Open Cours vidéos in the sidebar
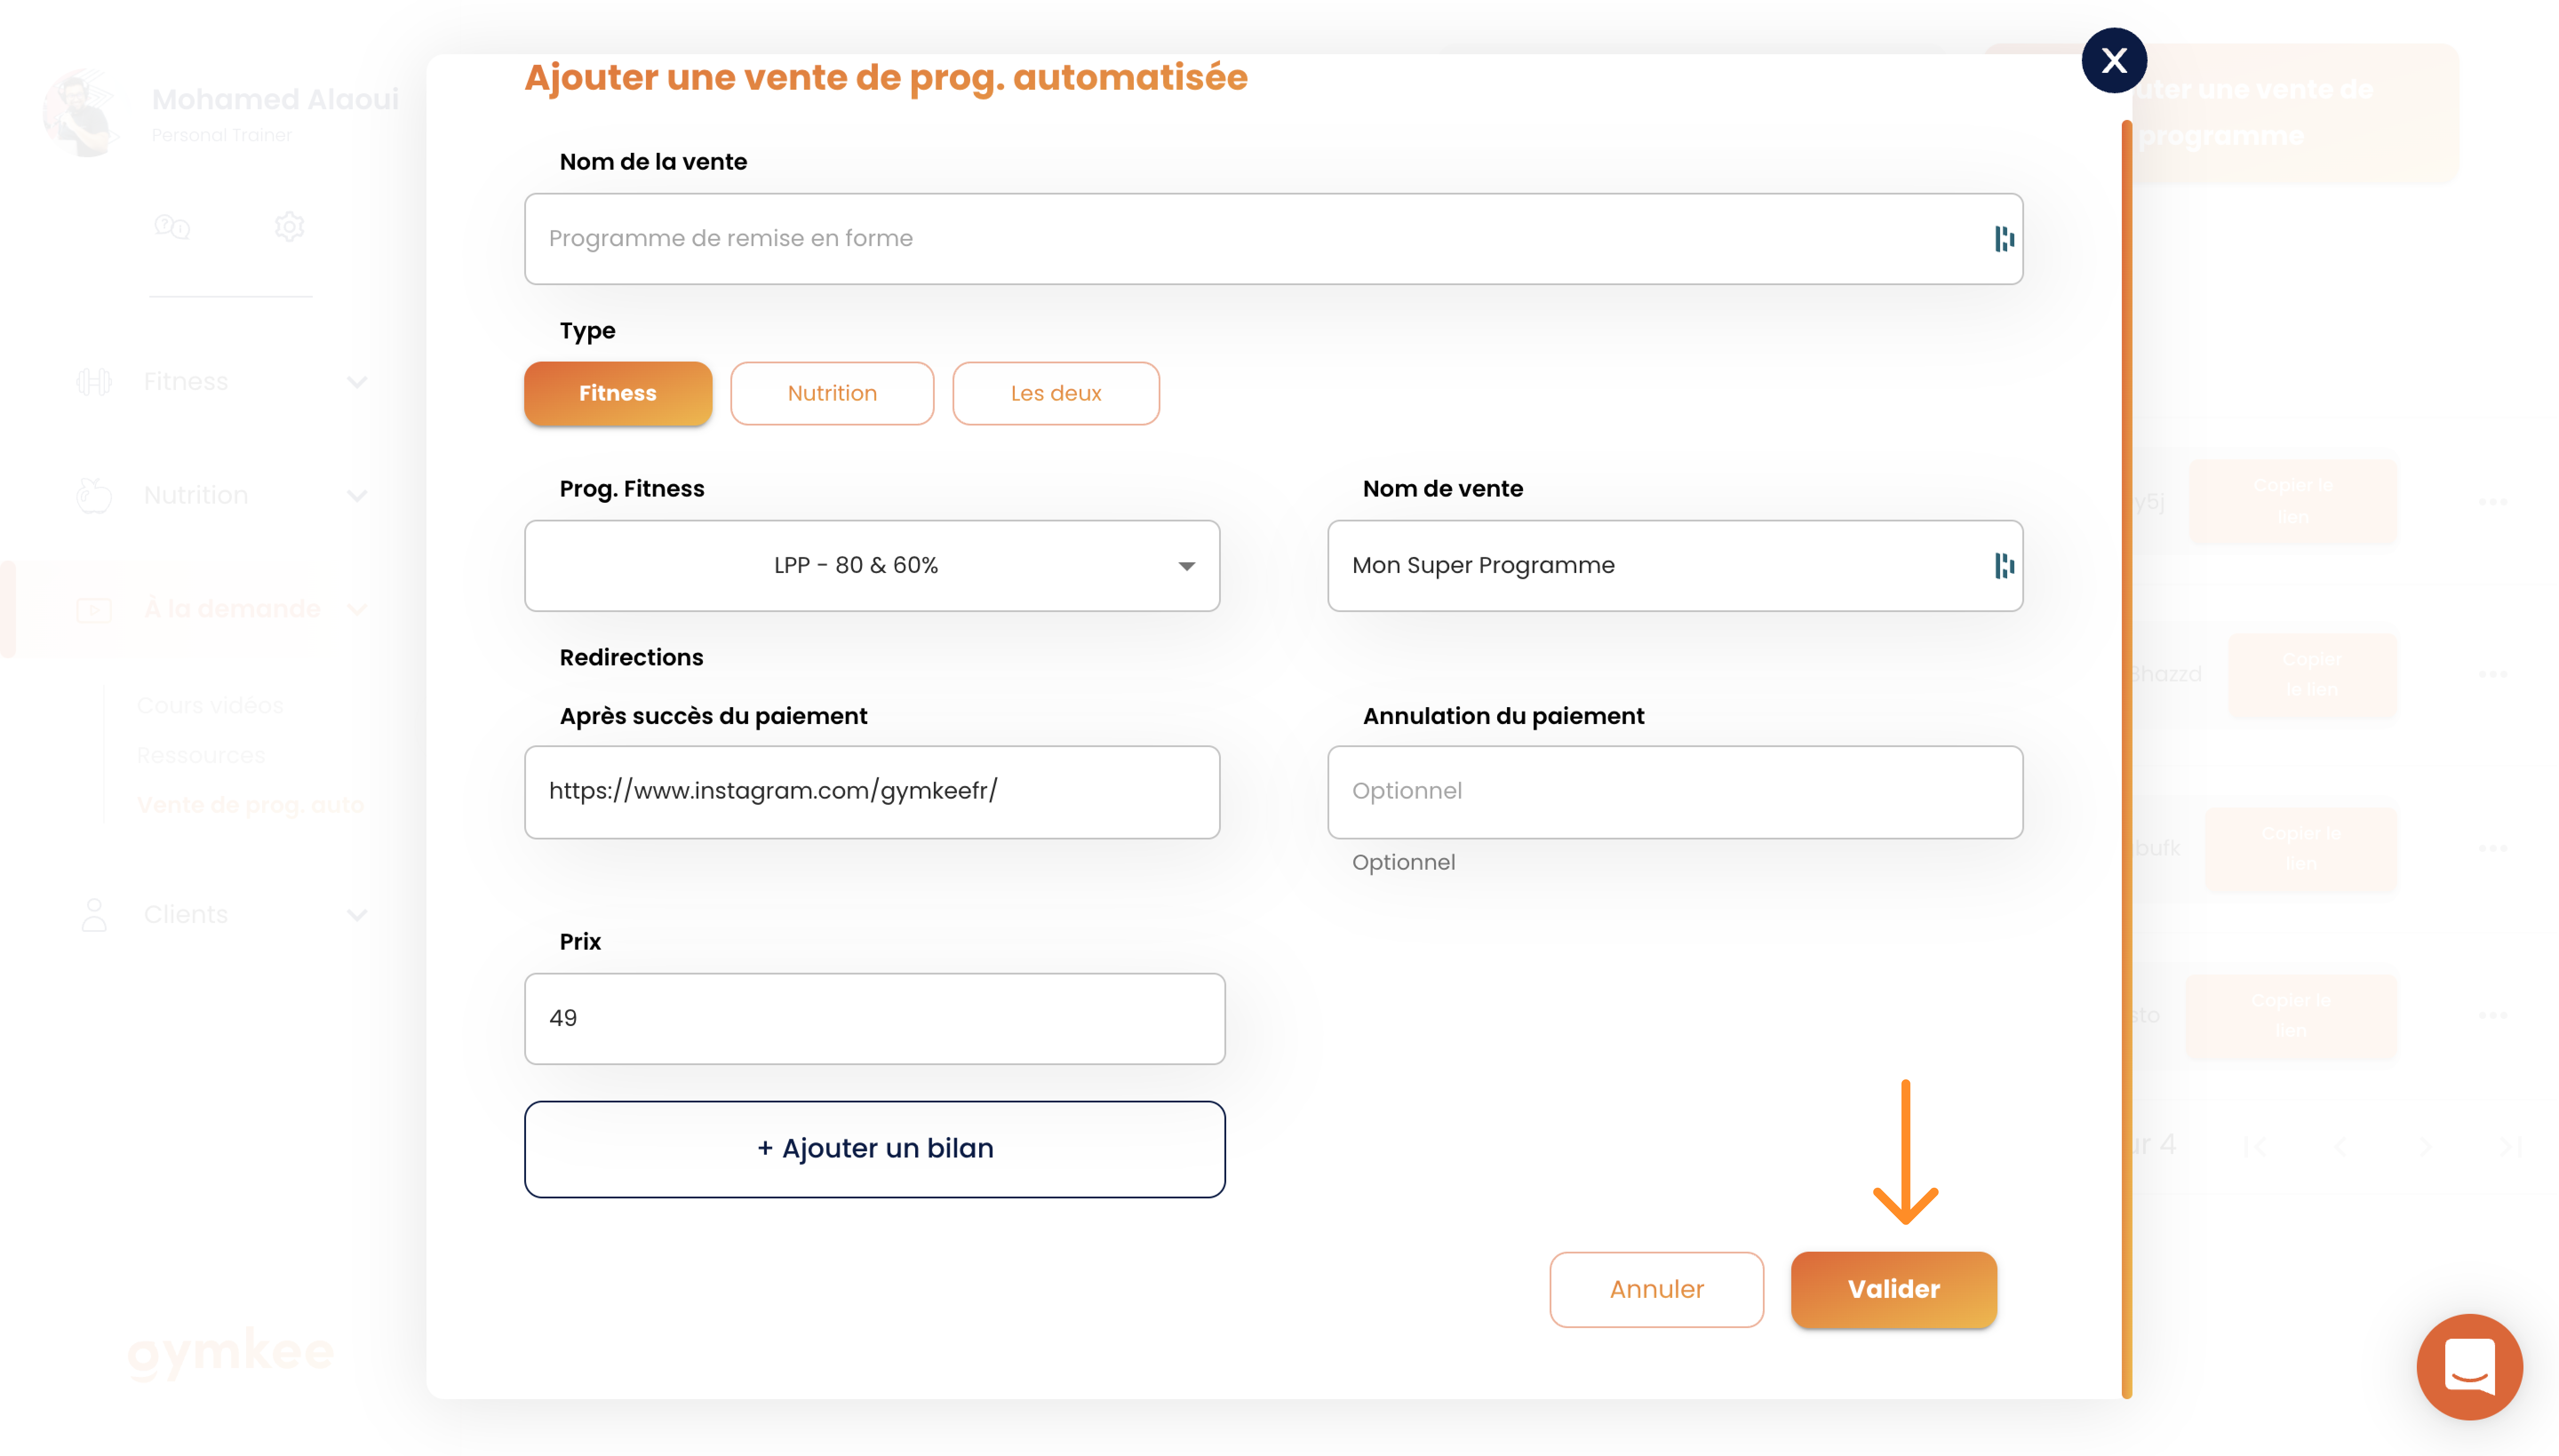 210,705
